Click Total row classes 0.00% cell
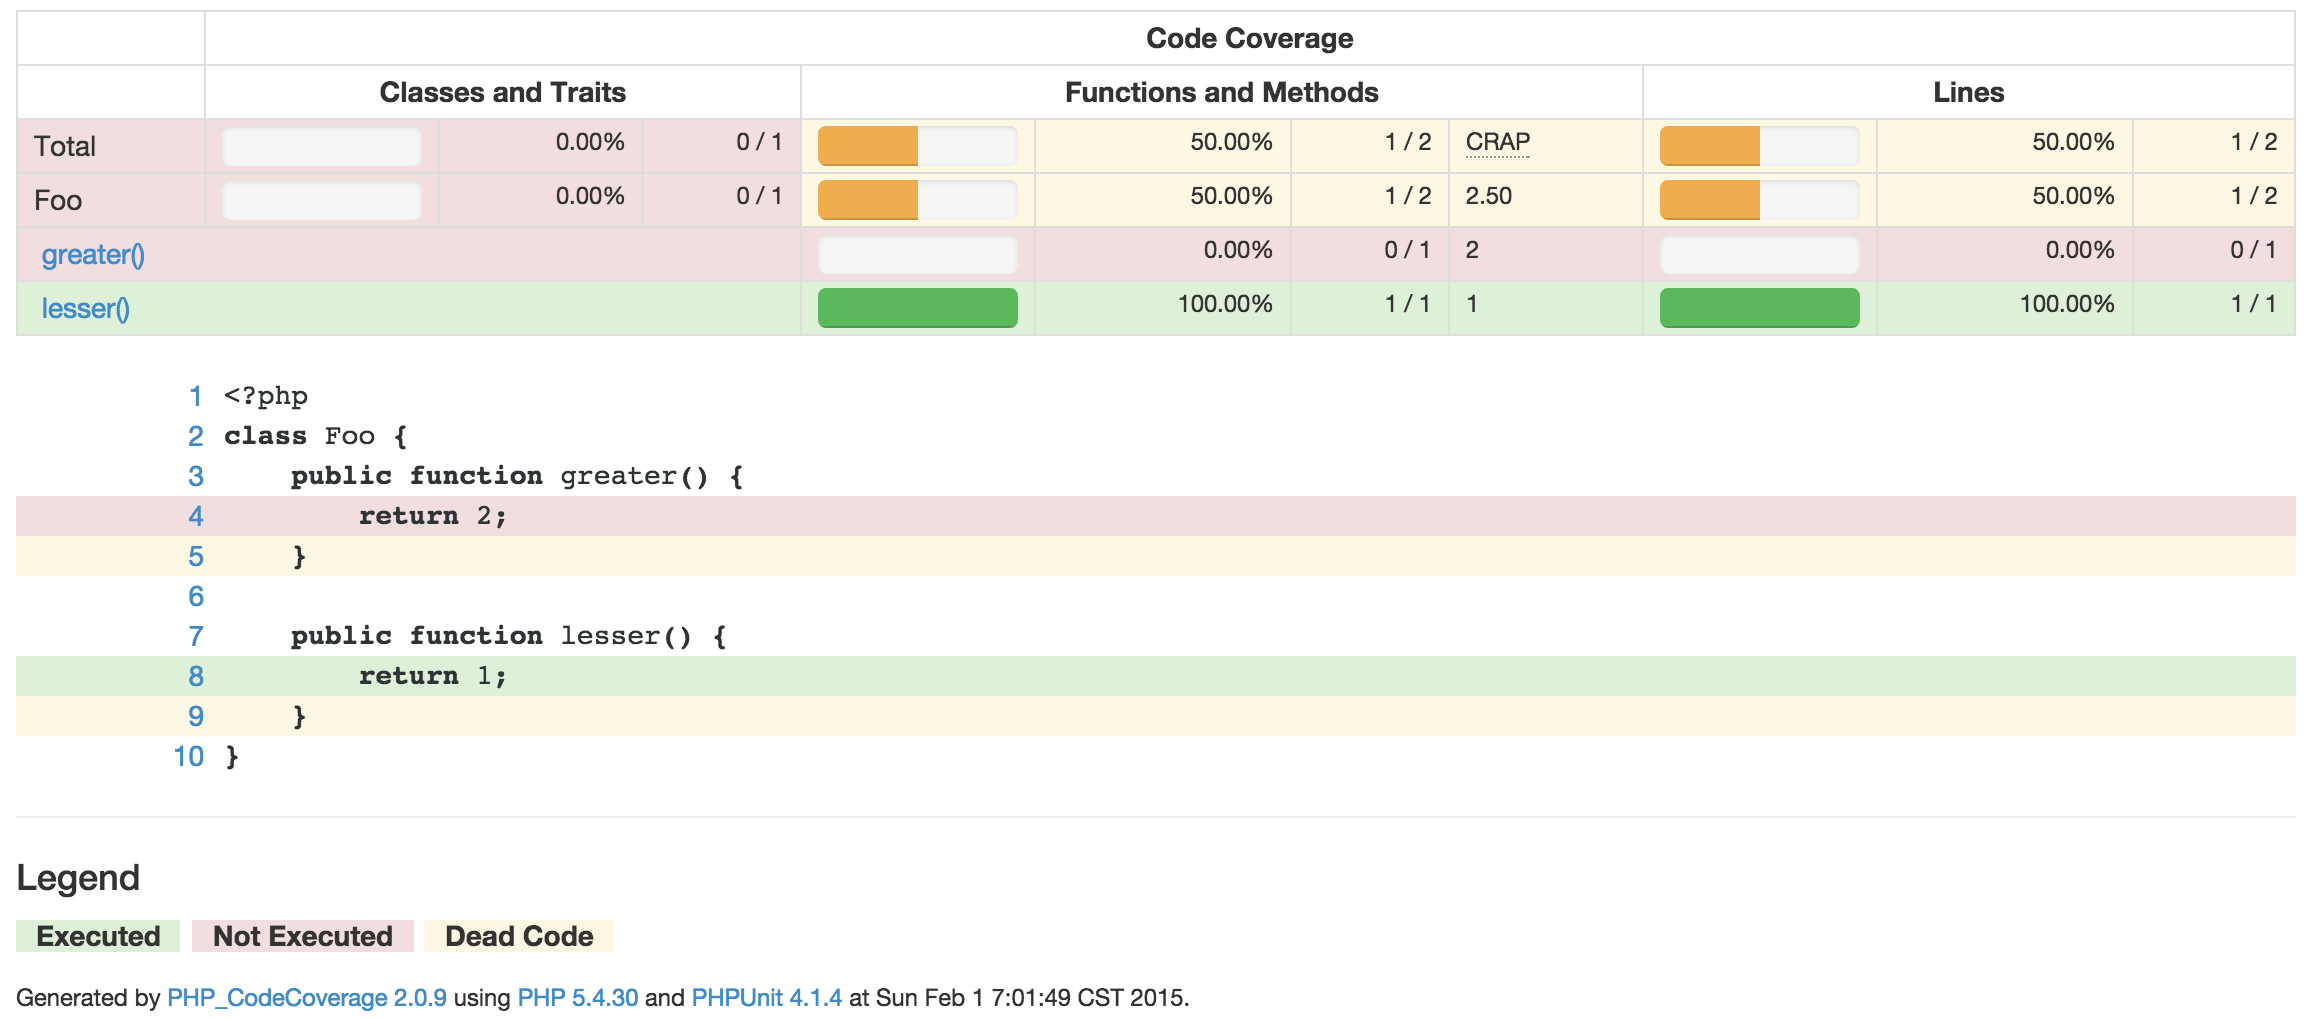Image resolution: width=2314 pixels, height=1018 pixels. click(541, 146)
